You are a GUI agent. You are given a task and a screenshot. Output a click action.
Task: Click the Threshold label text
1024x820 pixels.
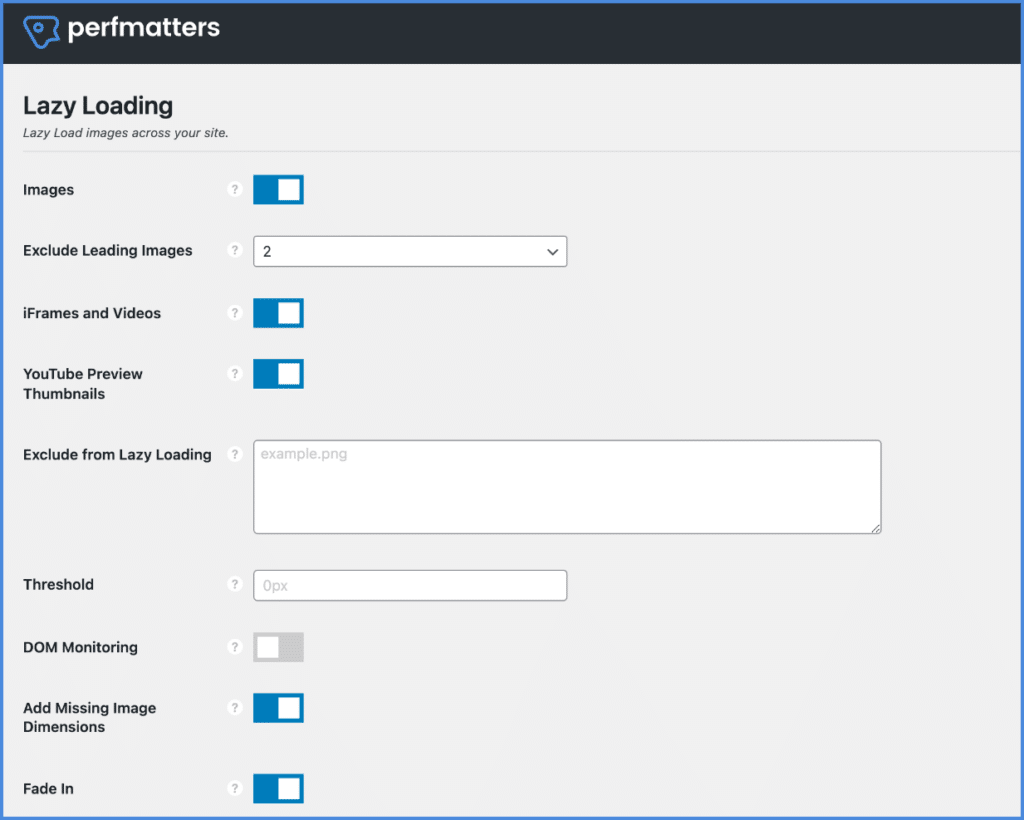(x=58, y=584)
